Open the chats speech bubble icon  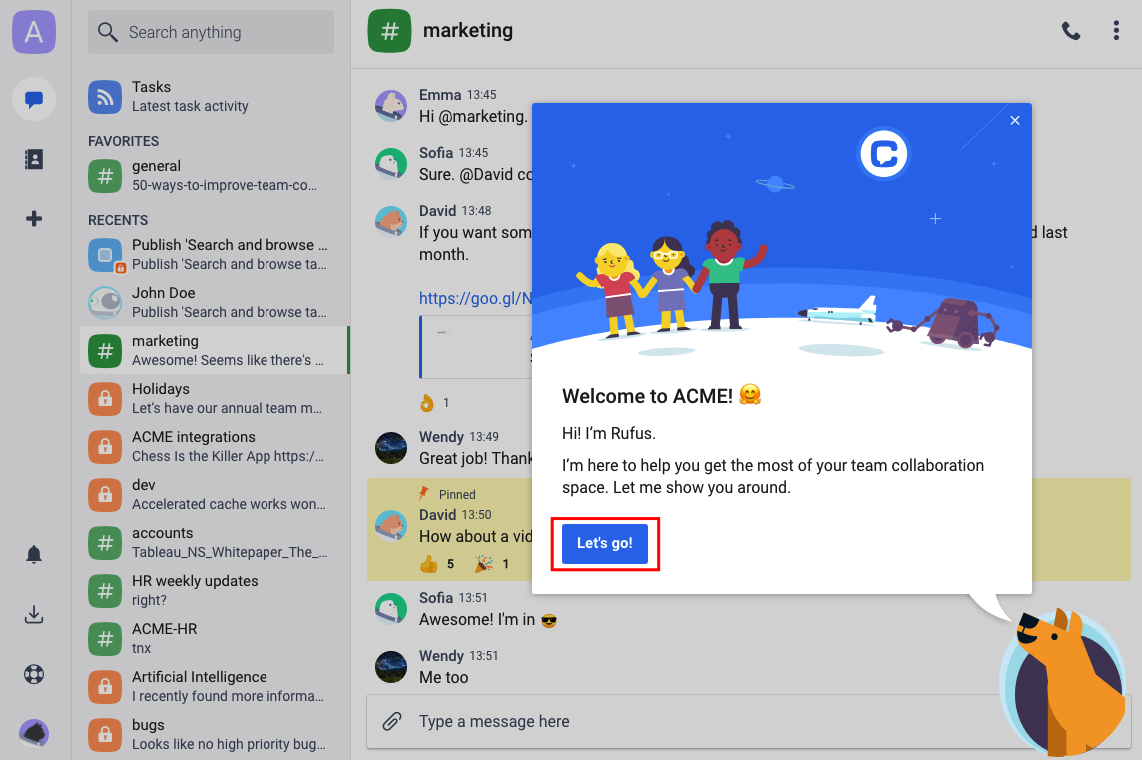click(x=34, y=99)
